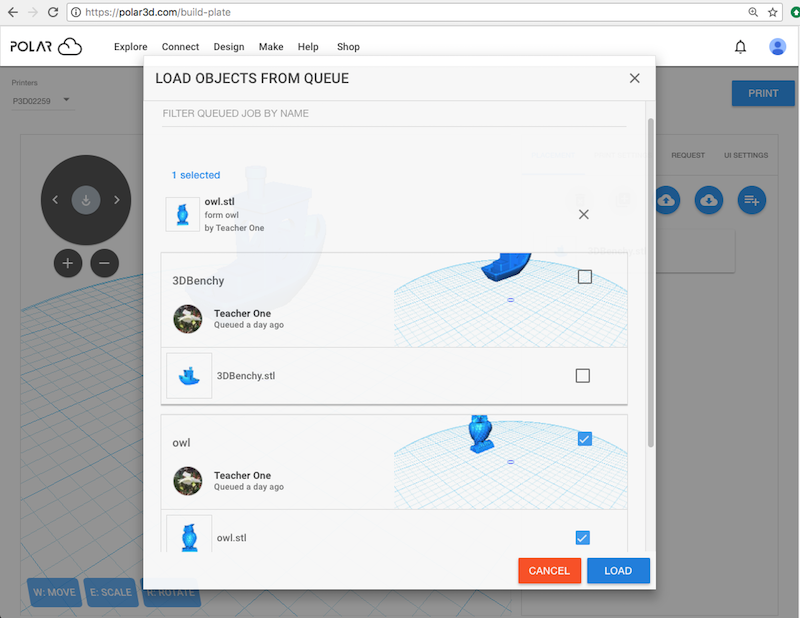
Task: Open the Connect menu
Action: (180, 47)
